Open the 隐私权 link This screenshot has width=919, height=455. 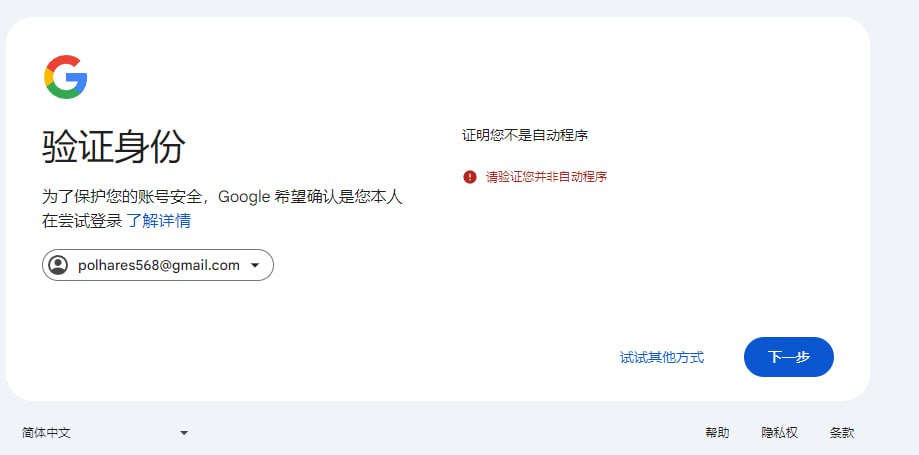click(780, 433)
